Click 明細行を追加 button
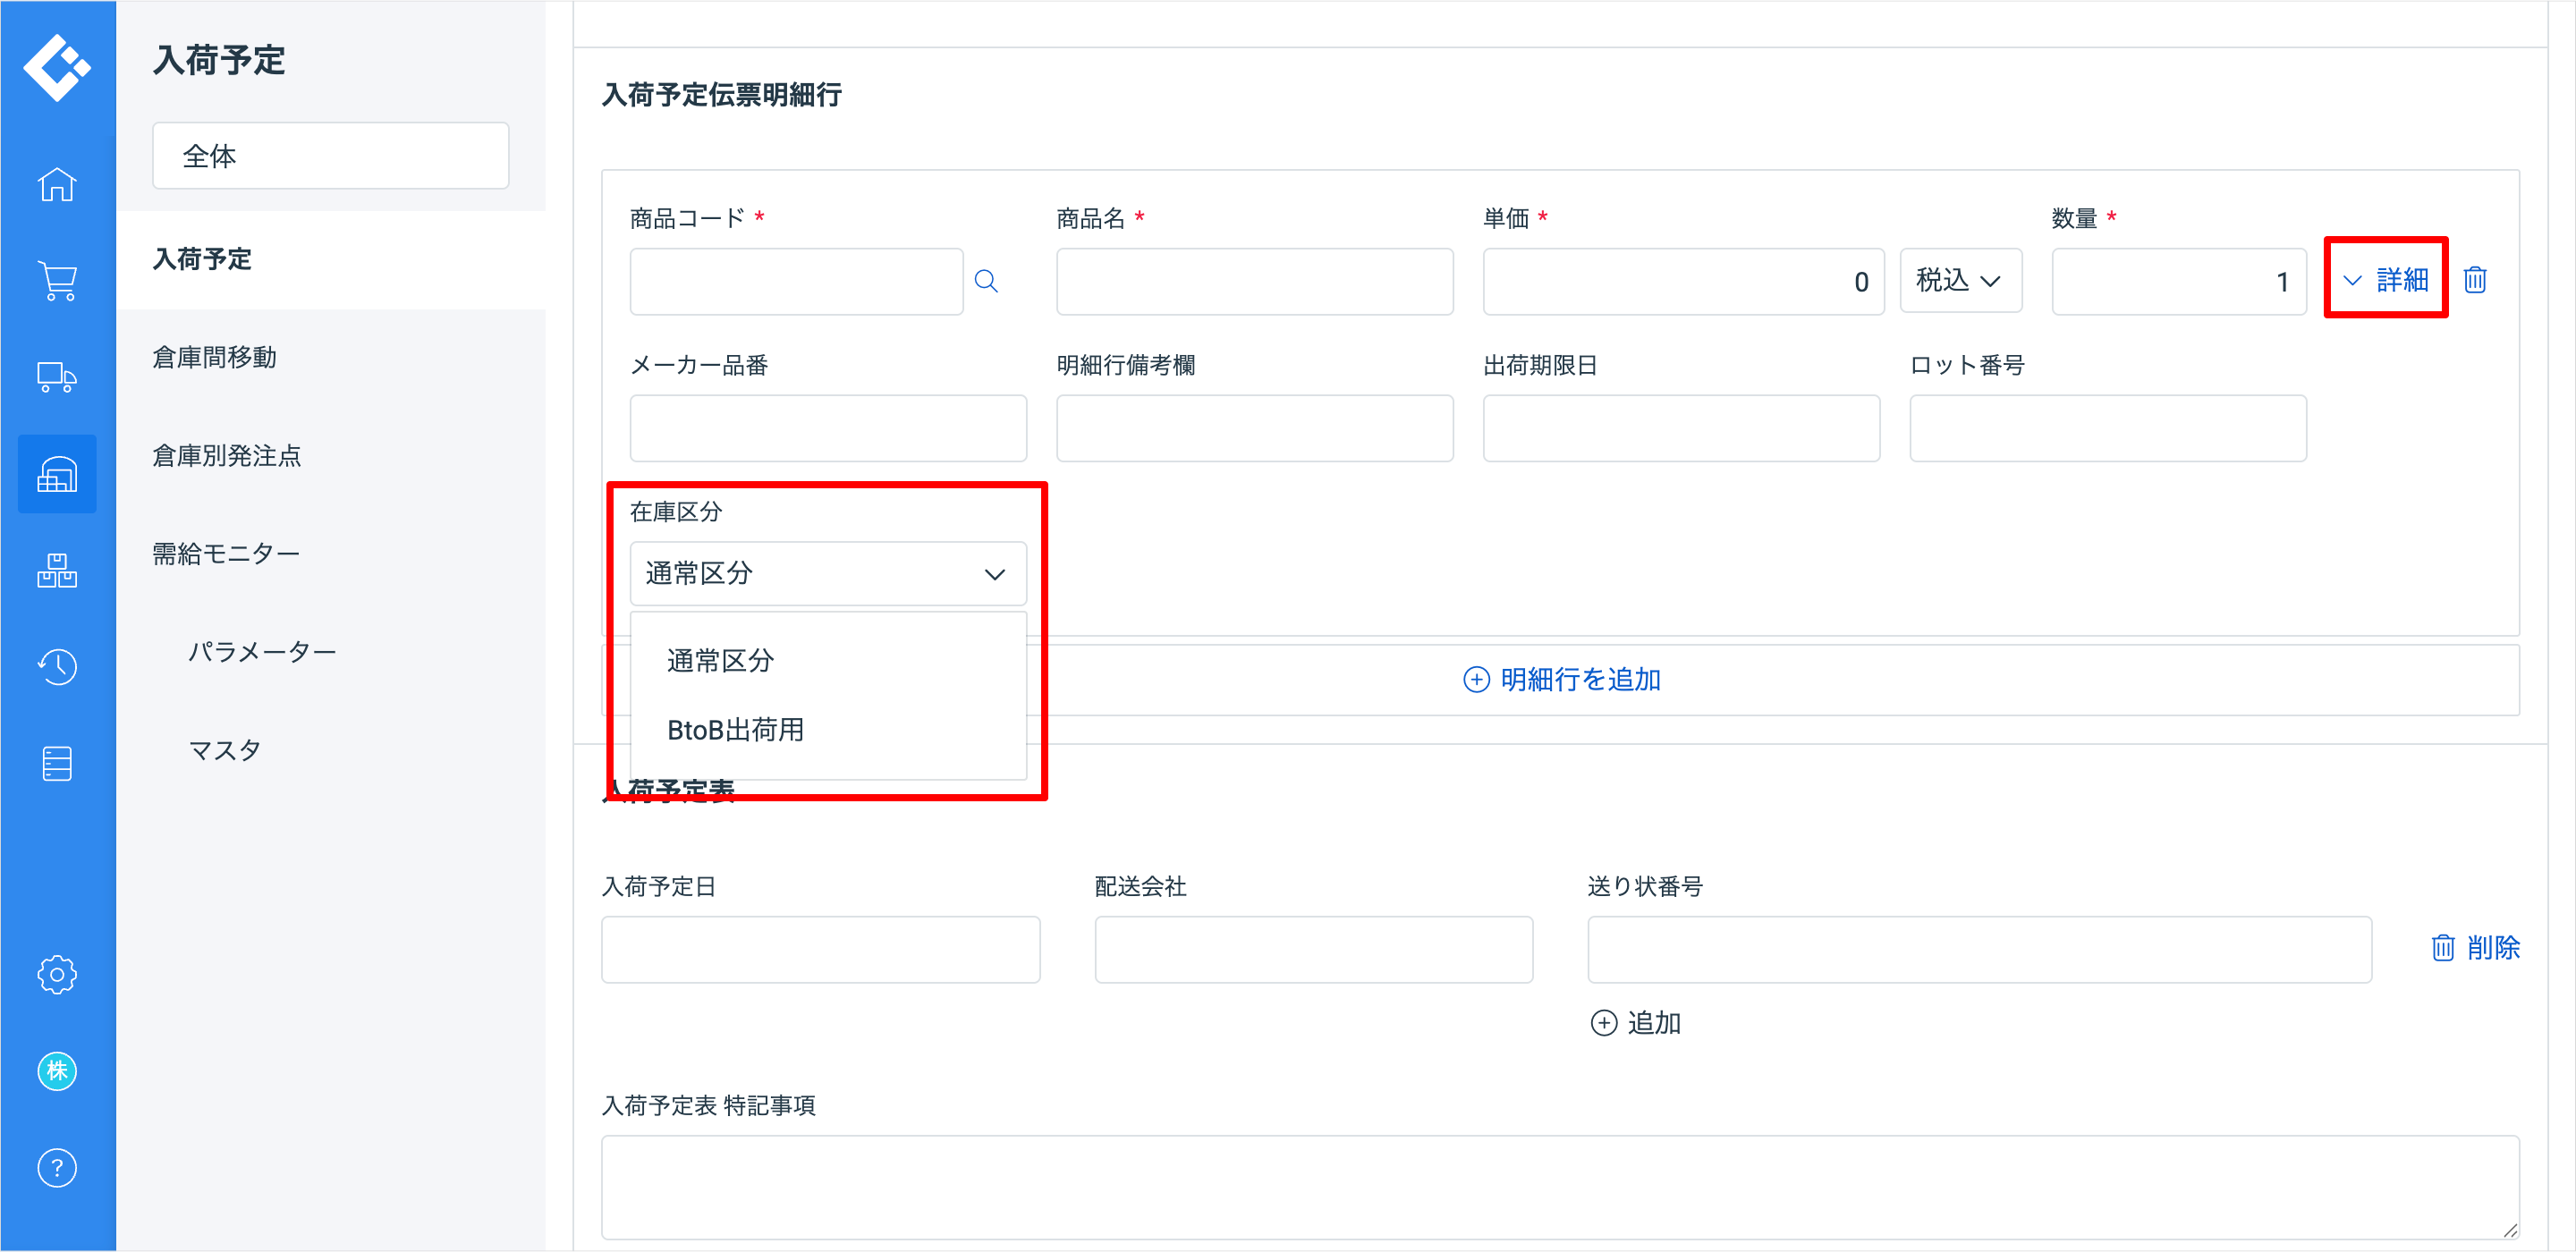The image size is (2576, 1252). pos(1561,680)
